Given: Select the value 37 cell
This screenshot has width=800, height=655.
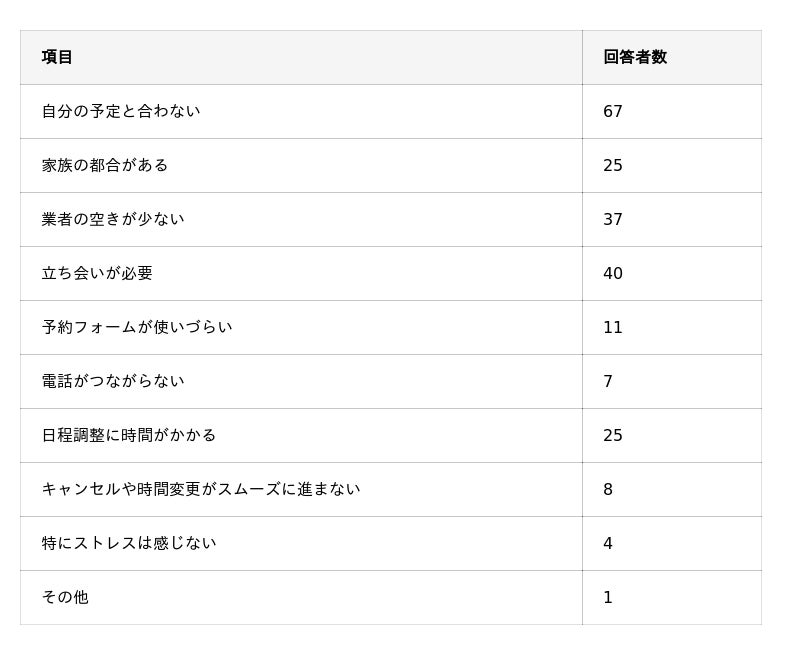Looking at the screenshot, I should 613,219.
